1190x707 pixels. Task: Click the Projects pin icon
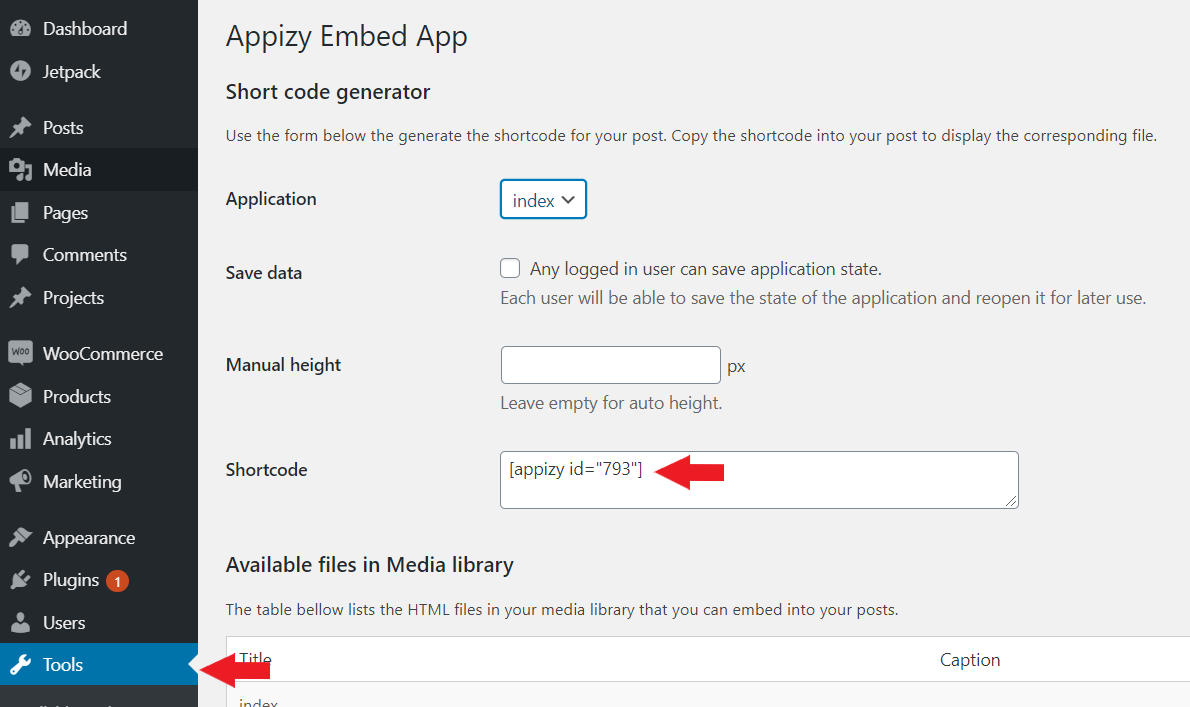20,297
